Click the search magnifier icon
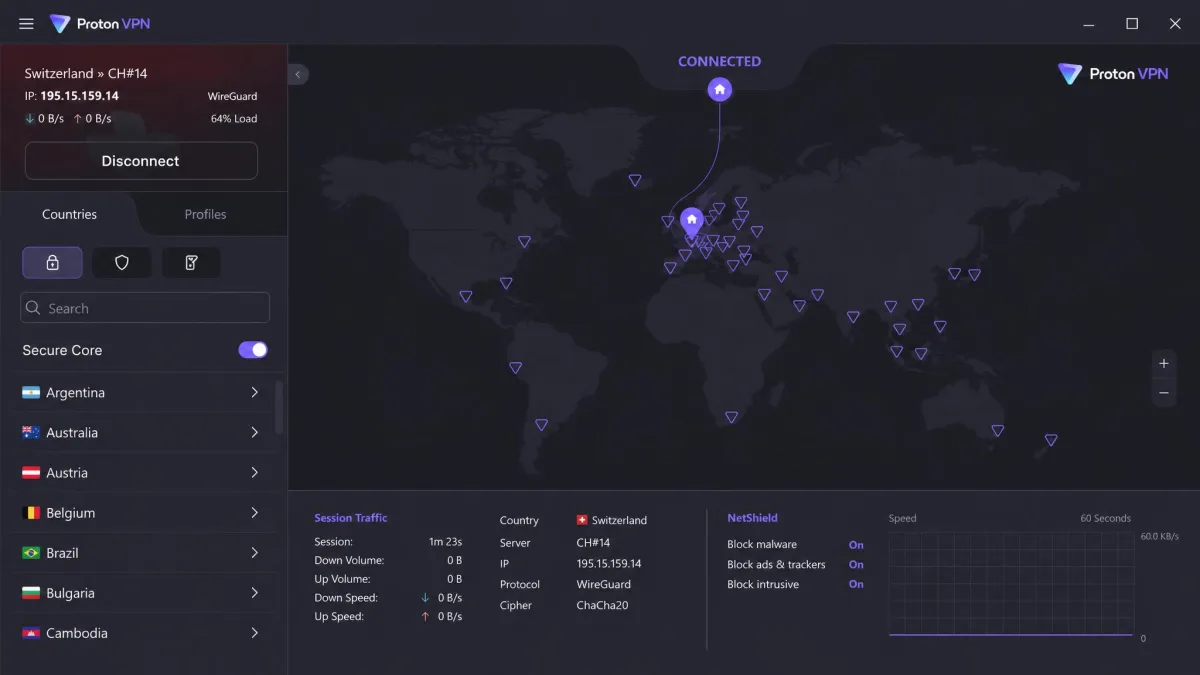Image resolution: width=1200 pixels, height=675 pixels. (34, 308)
